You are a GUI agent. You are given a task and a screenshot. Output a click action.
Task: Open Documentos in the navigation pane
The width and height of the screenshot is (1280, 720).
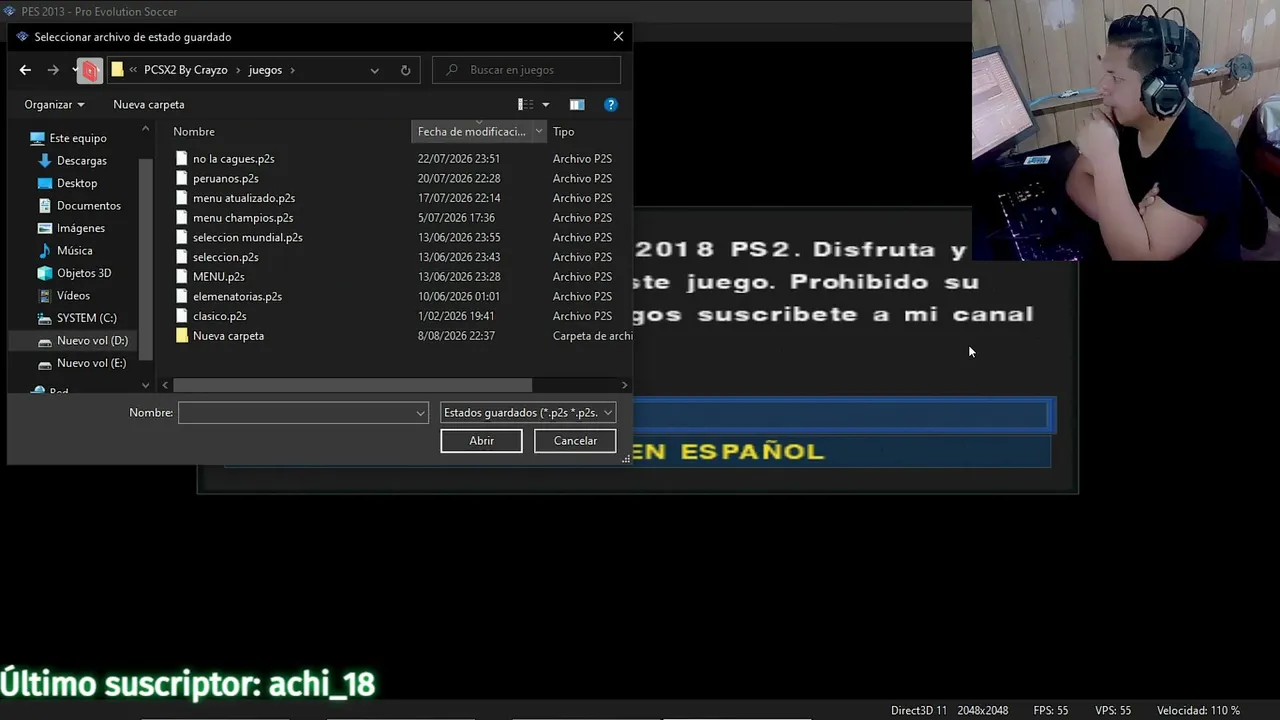(89, 205)
